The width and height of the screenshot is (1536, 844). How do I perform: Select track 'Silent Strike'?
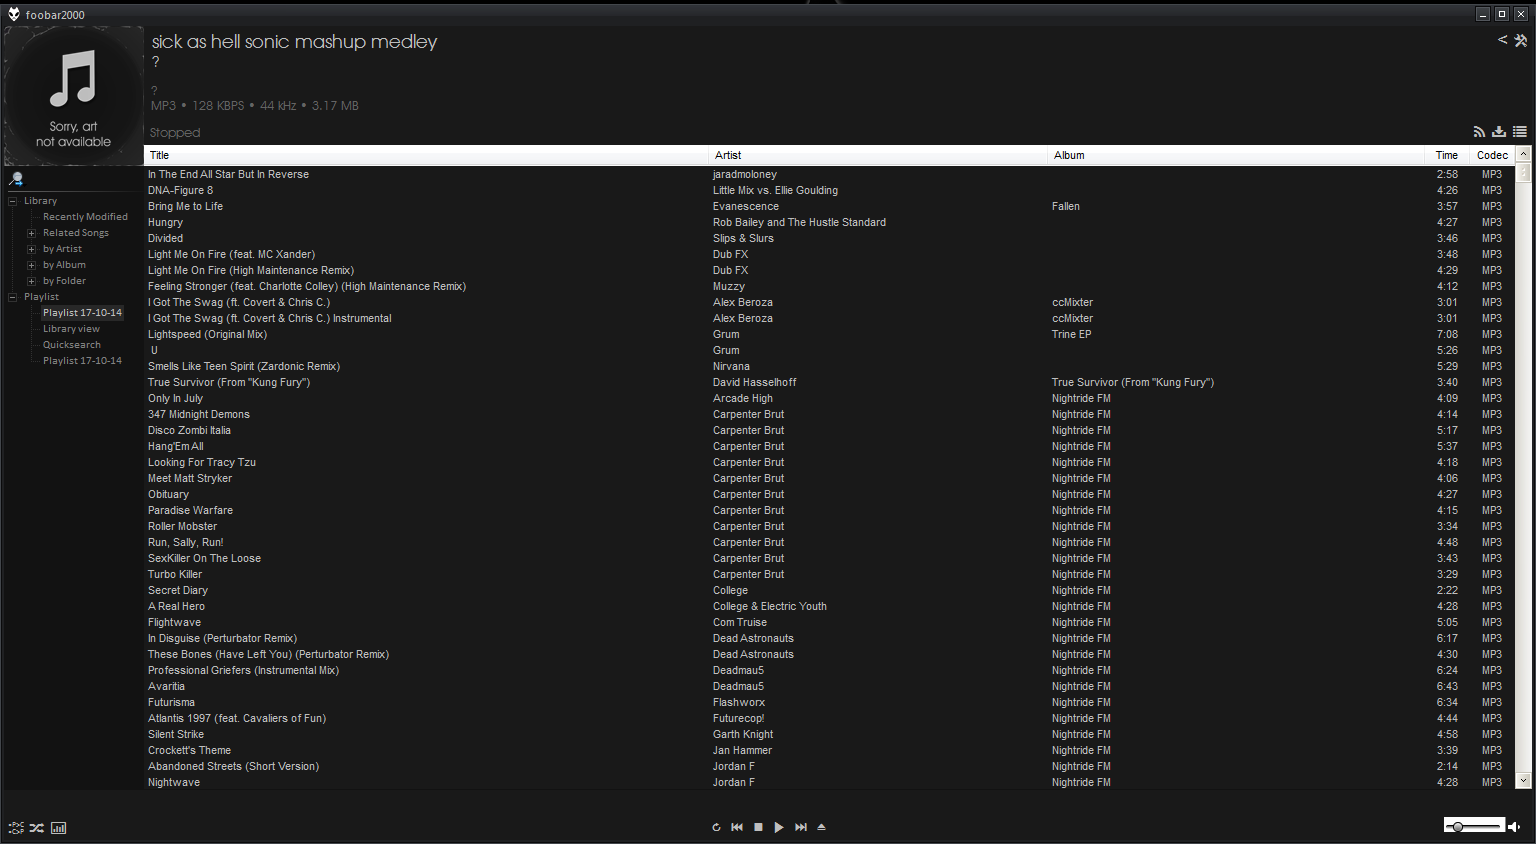[x=176, y=734]
